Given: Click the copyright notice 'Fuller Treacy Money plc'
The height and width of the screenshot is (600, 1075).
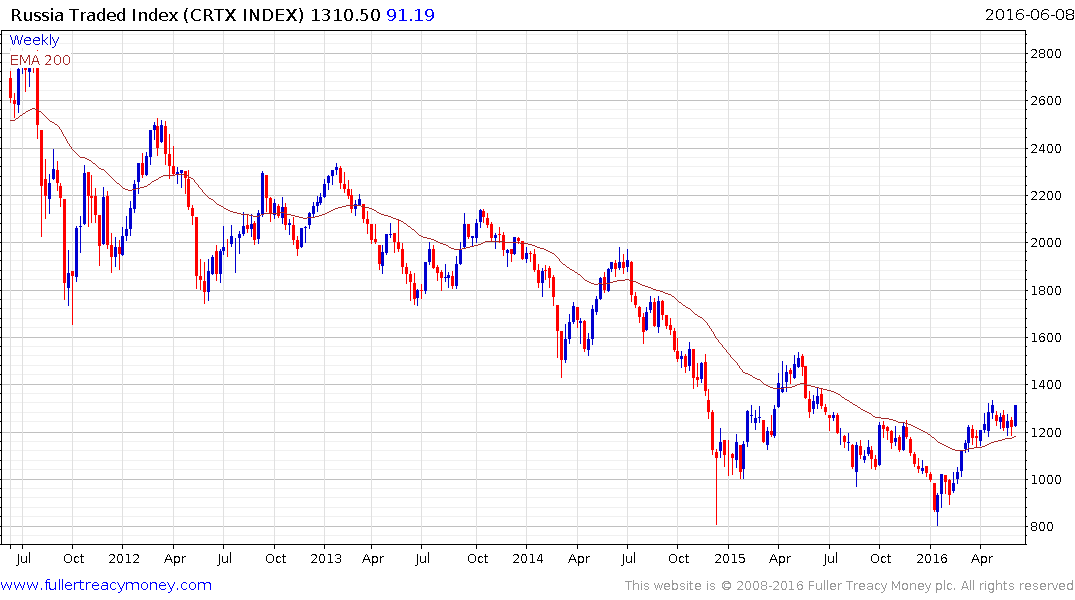Looking at the screenshot, I should tap(882, 586).
